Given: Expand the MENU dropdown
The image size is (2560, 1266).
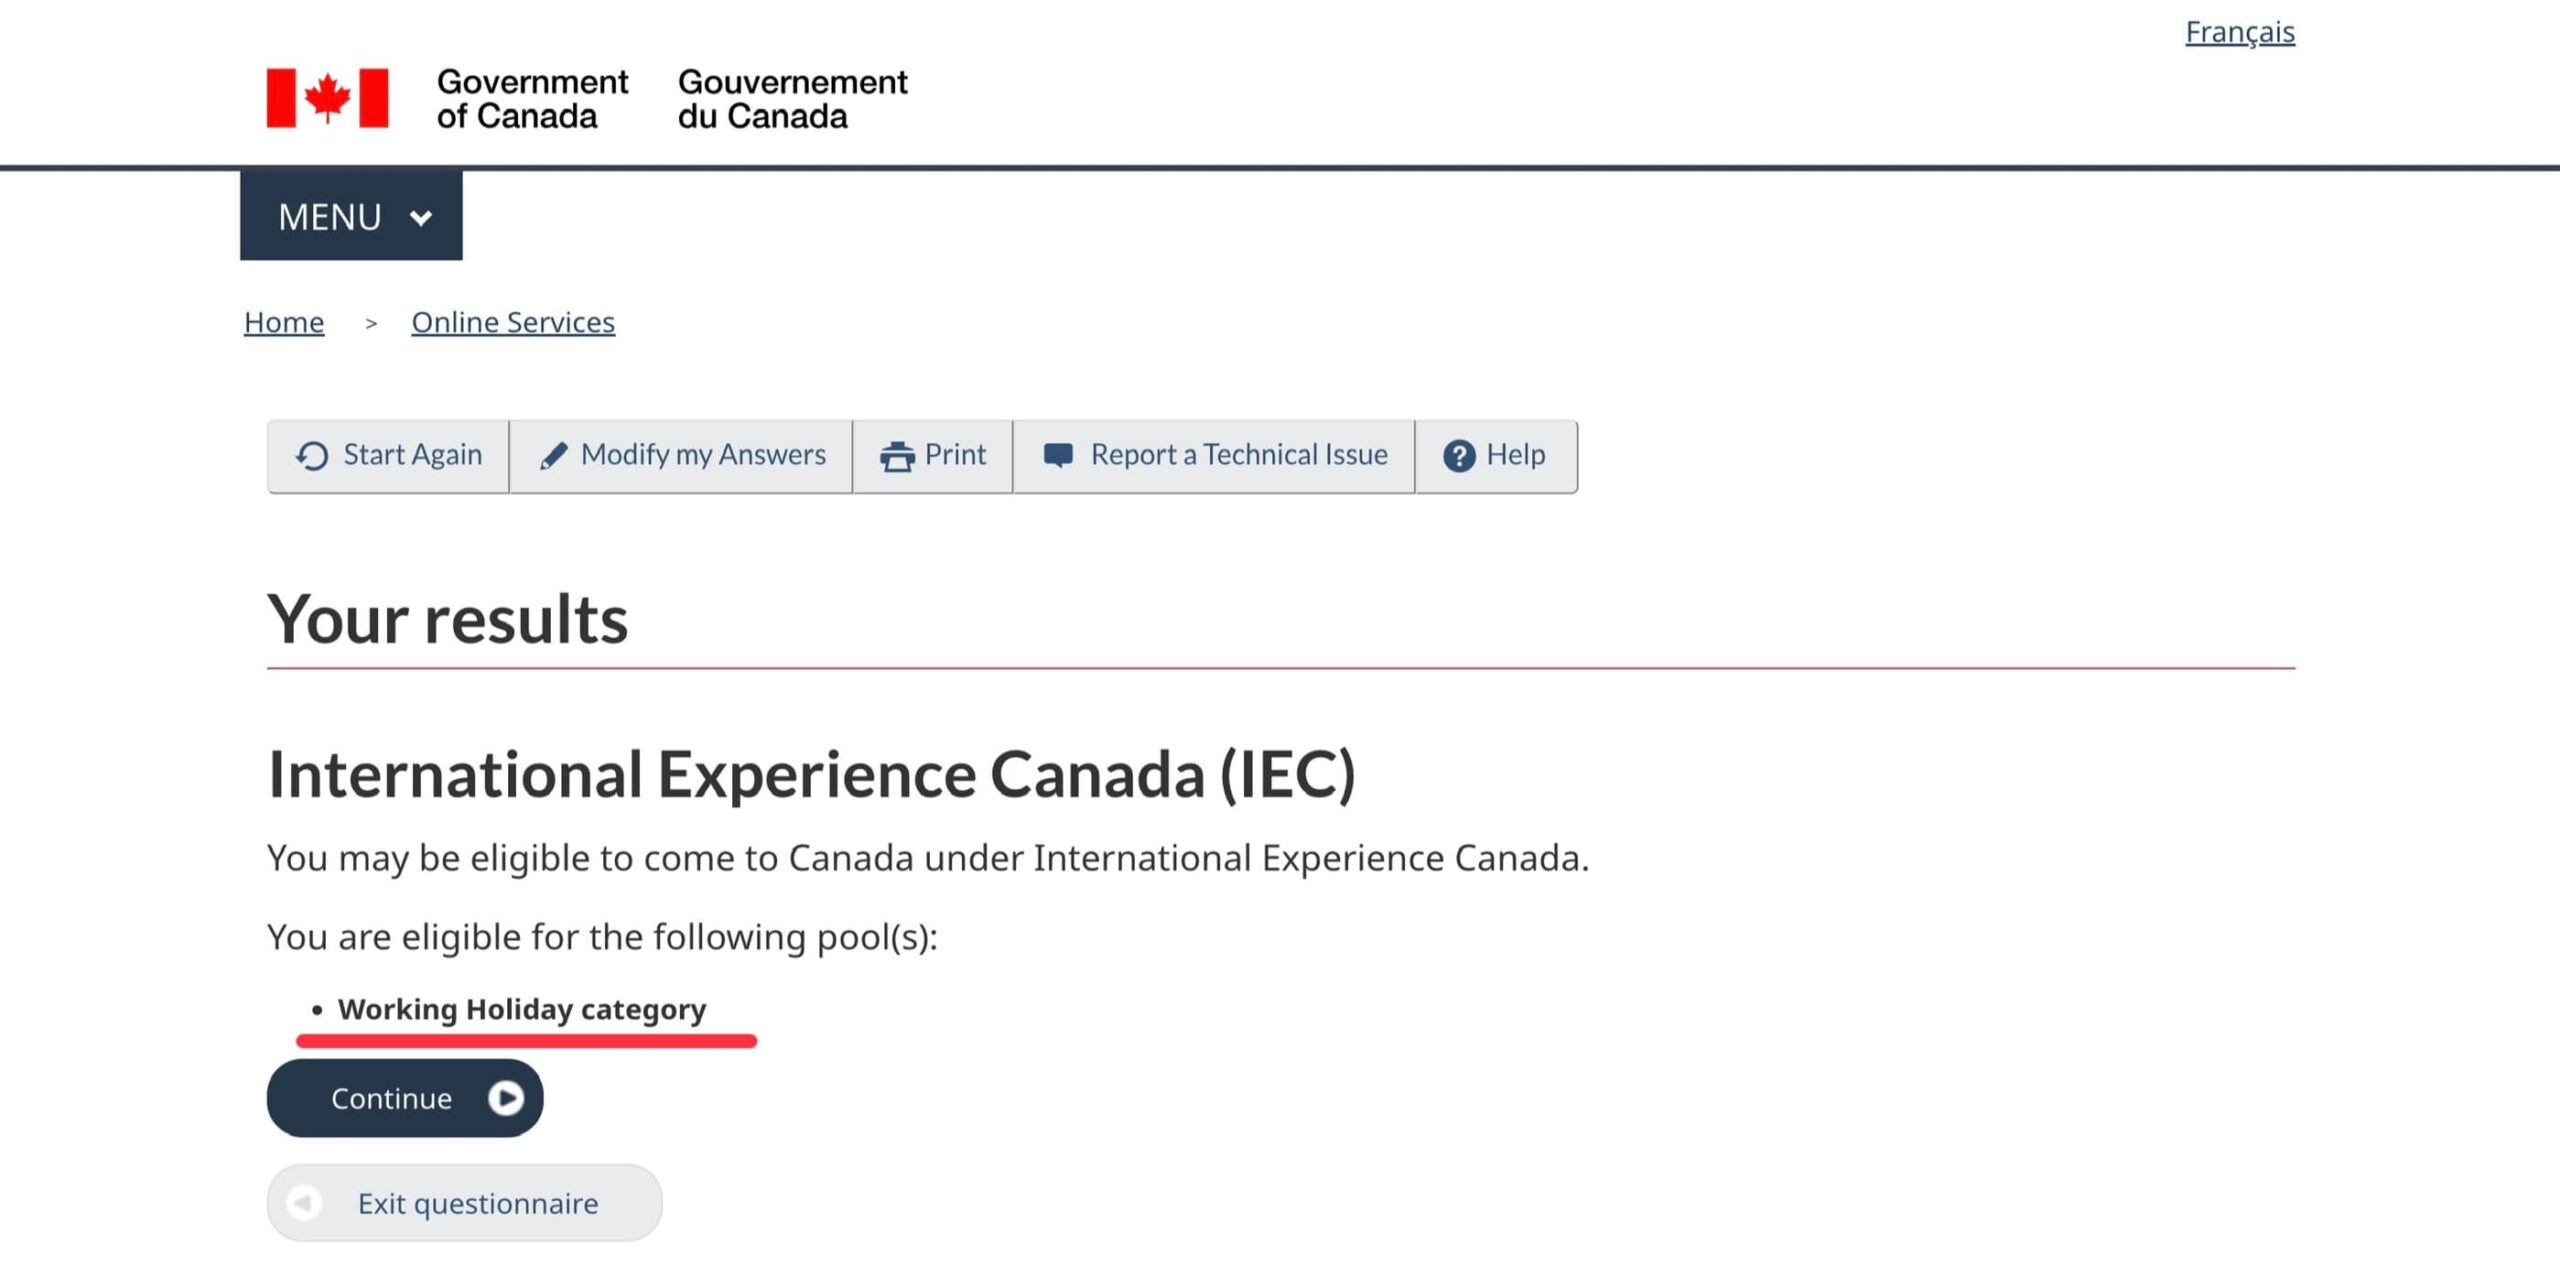Looking at the screenshot, I should pyautogui.click(x=351, y=216).
